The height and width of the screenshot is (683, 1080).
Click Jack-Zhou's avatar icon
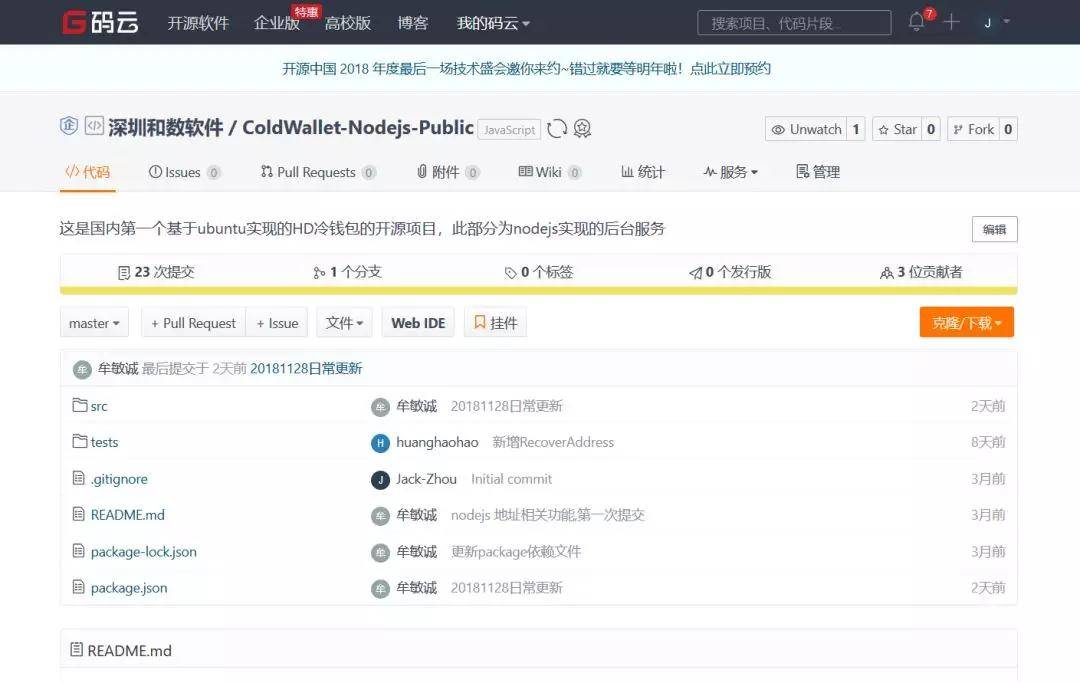point(380,479)
